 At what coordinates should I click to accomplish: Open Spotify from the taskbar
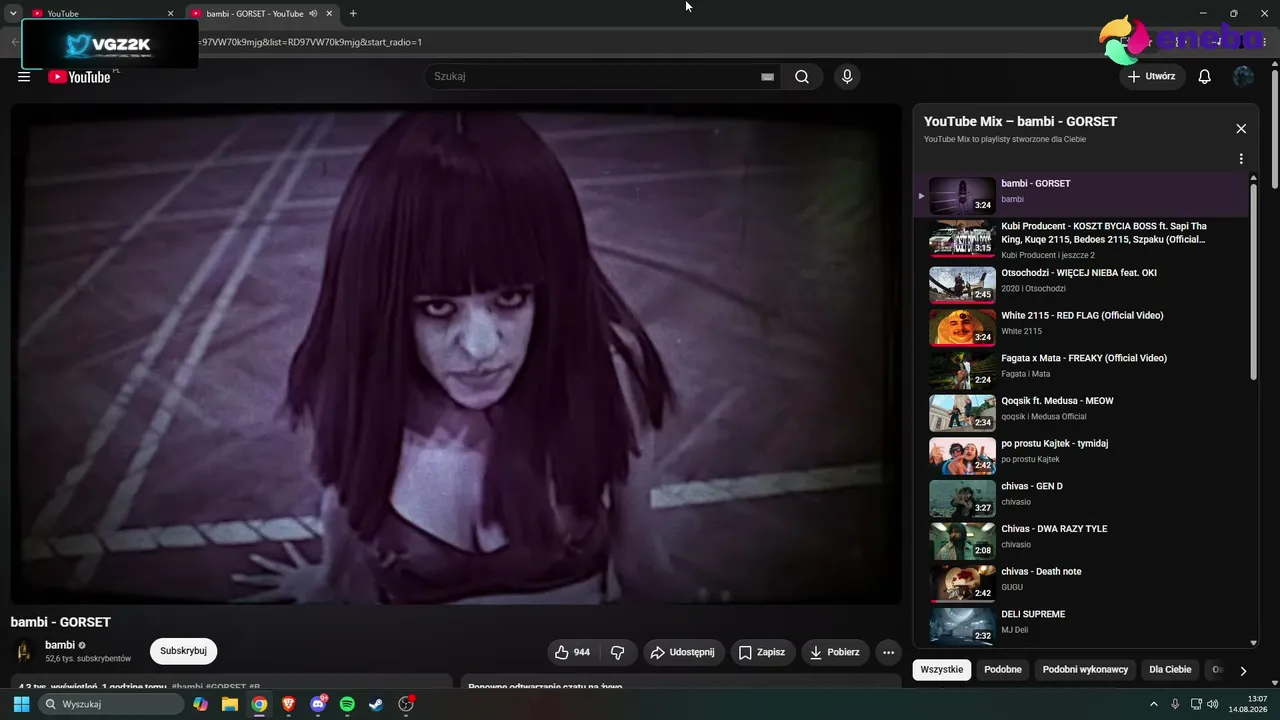[x=347, y=704]
